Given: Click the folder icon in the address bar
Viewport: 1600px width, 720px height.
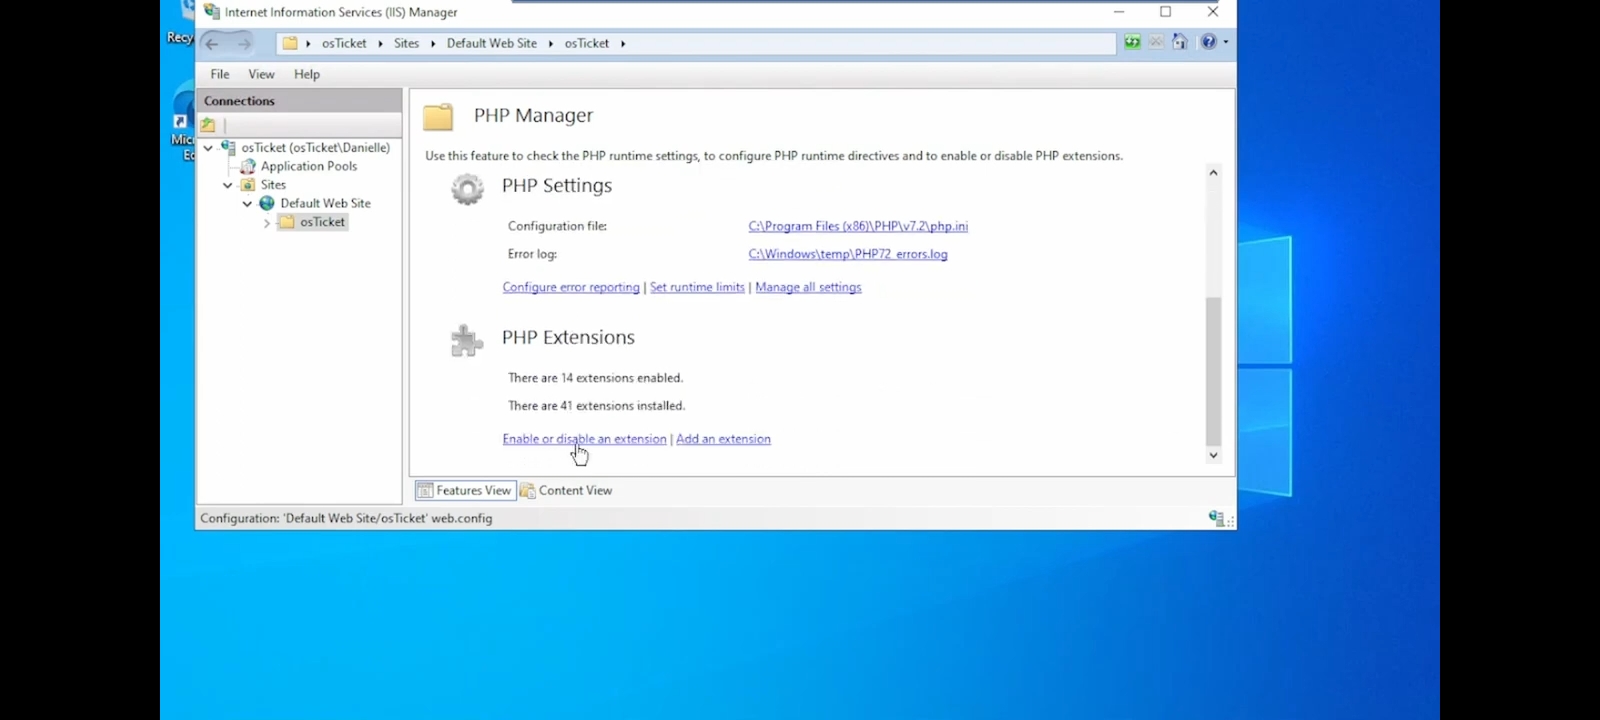Looking at the screenshot, I should click(290, 43).
